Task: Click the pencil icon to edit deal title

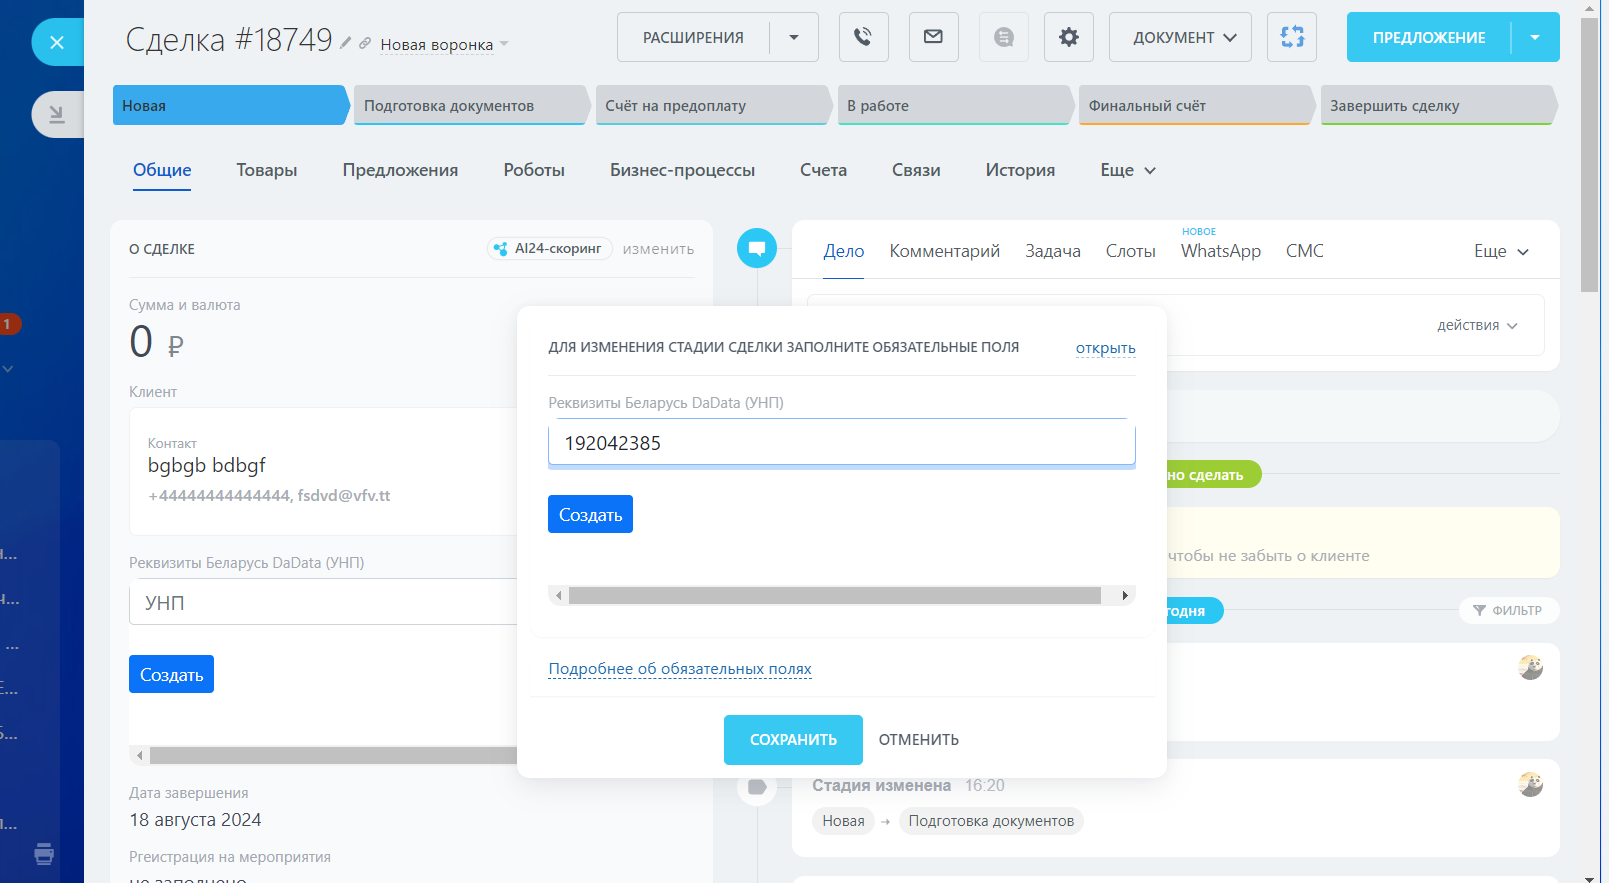Action: tap(346, 43)
